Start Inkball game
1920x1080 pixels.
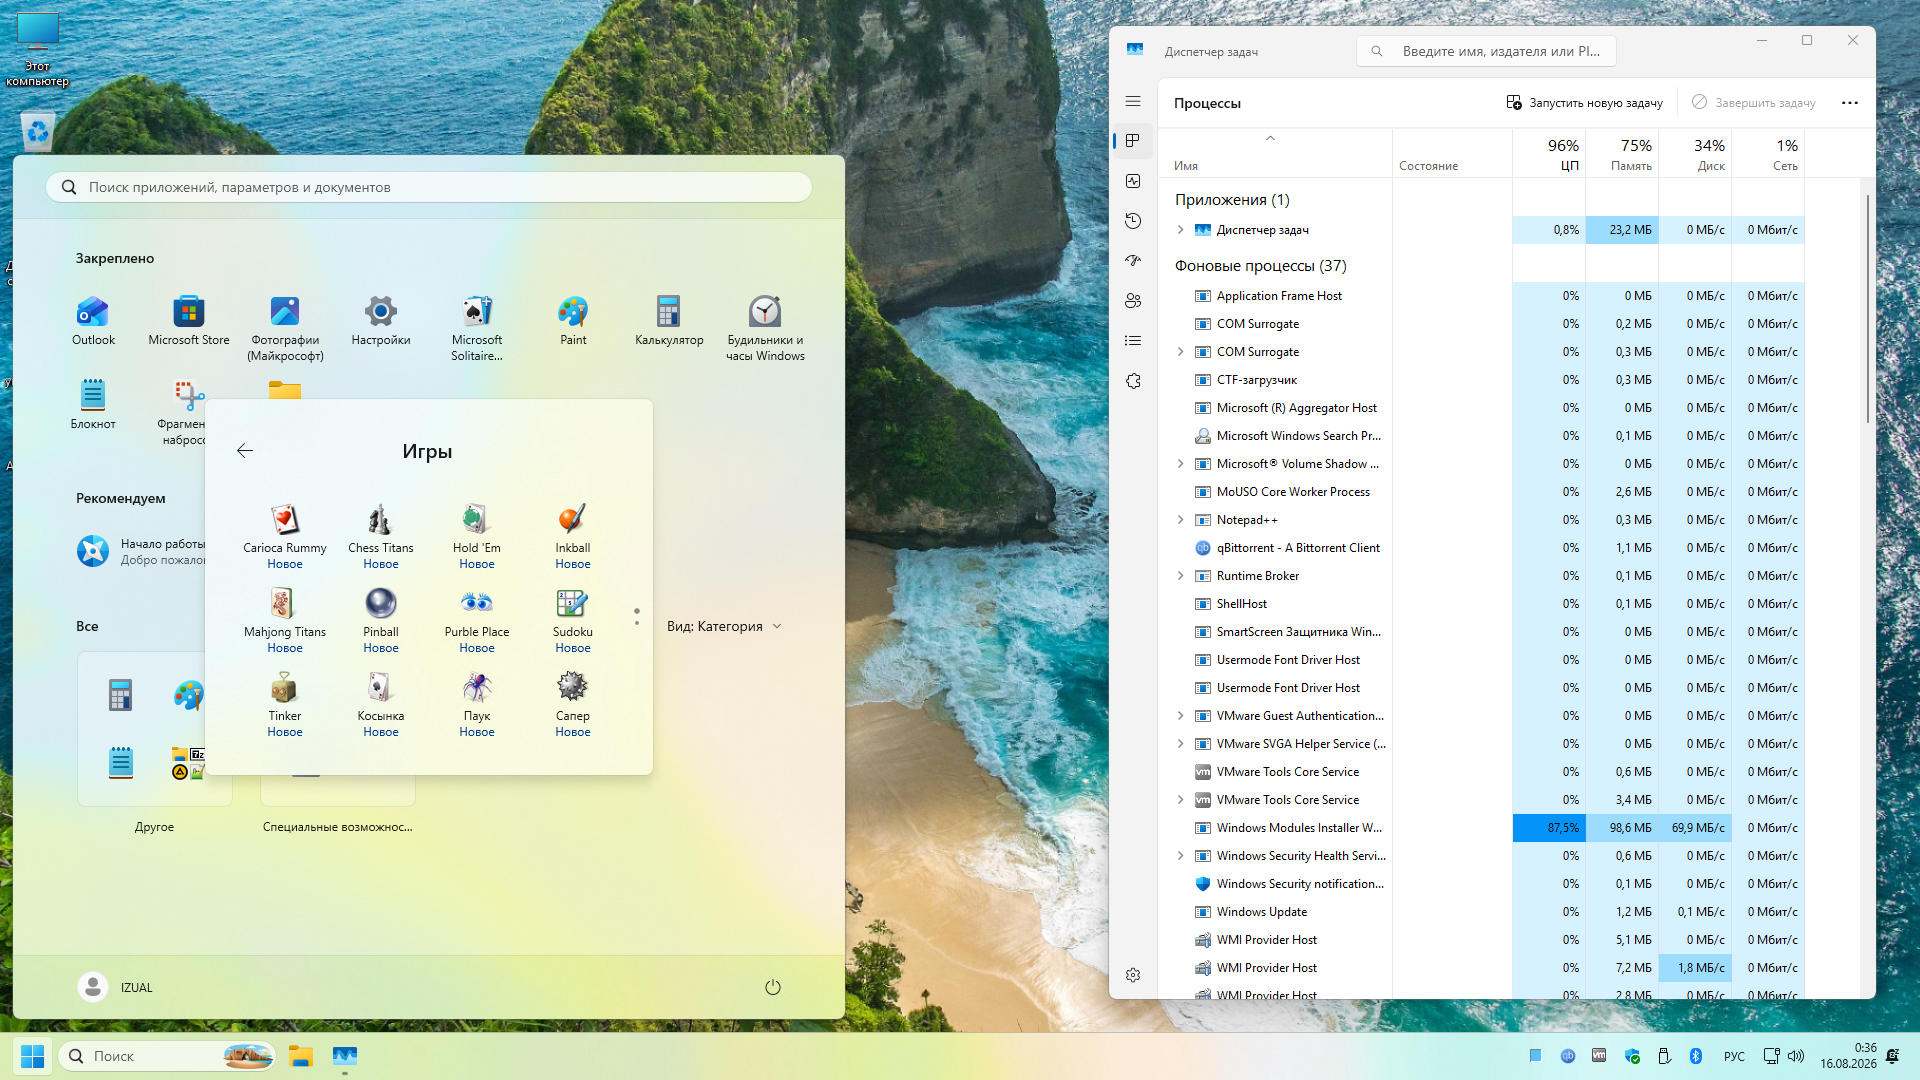coord(573,536)
